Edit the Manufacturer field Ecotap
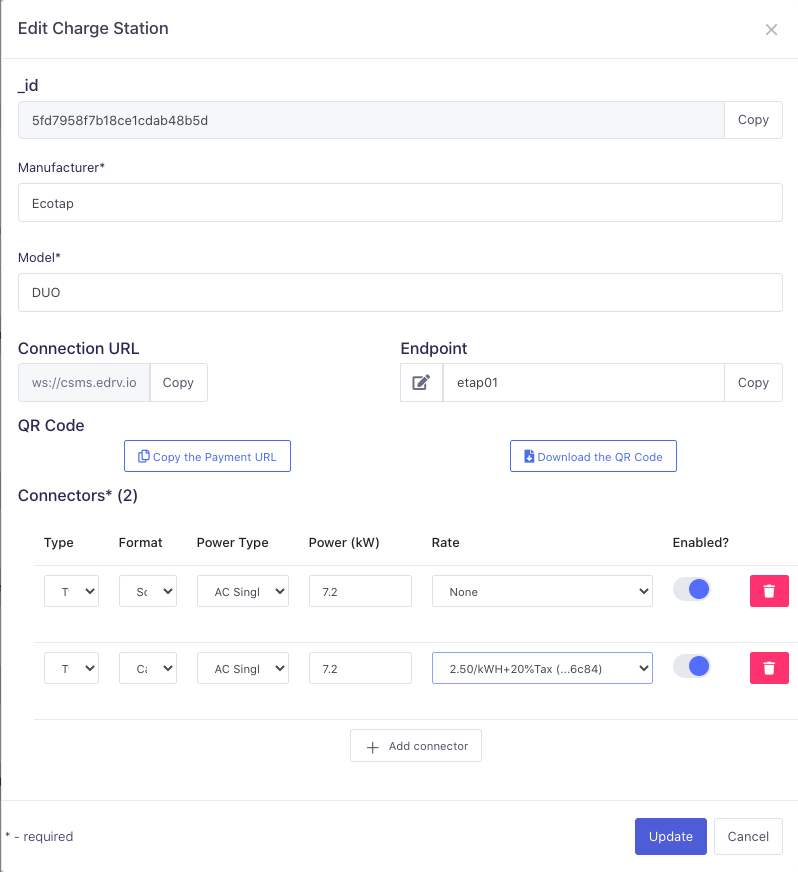798x872 pixels. tap(400, 202)
